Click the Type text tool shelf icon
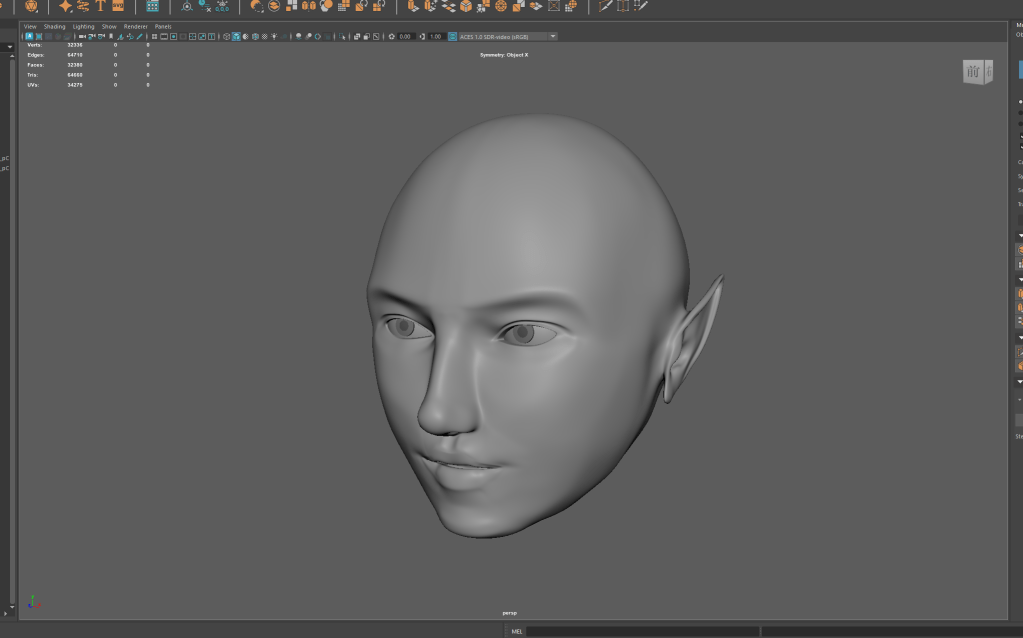Screen dimensions: 1023x638 (x=100, y=6)
